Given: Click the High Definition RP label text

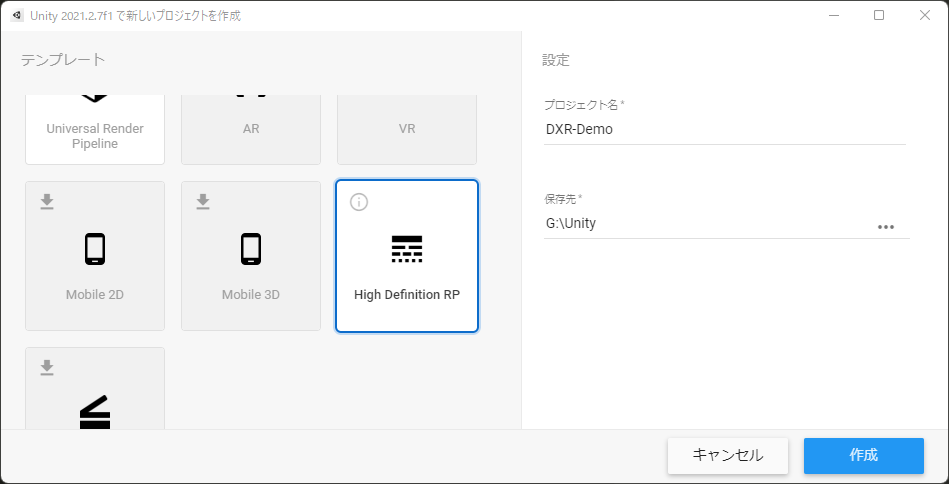Looking at the screenshot, I should pos(407,295).
